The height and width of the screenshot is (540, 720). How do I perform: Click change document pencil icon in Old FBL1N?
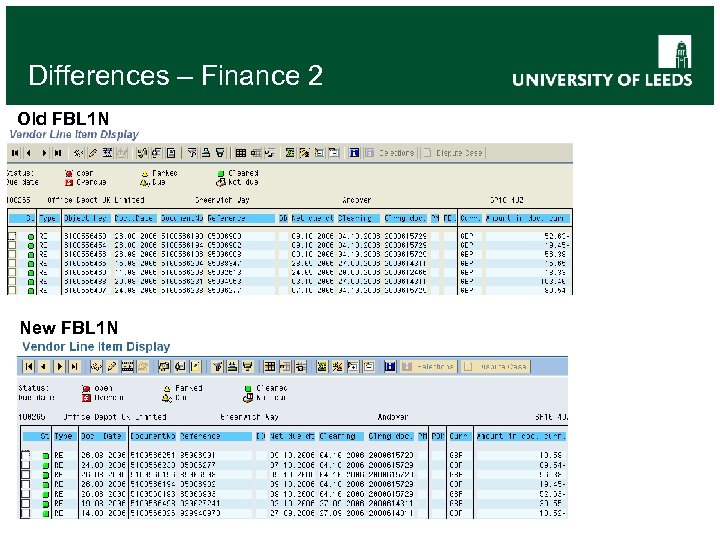[x=93, y=153]
